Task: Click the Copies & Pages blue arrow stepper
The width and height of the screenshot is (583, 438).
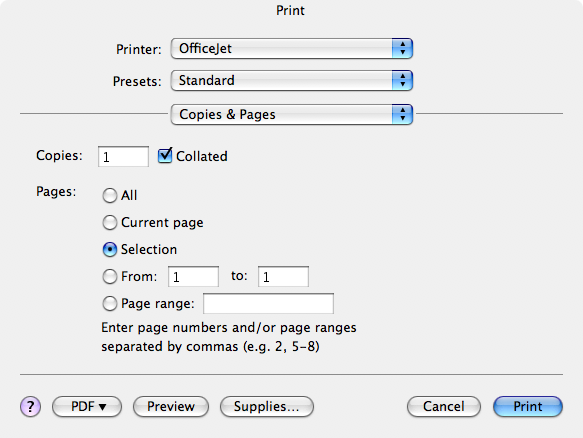Action: pos(402,114)
